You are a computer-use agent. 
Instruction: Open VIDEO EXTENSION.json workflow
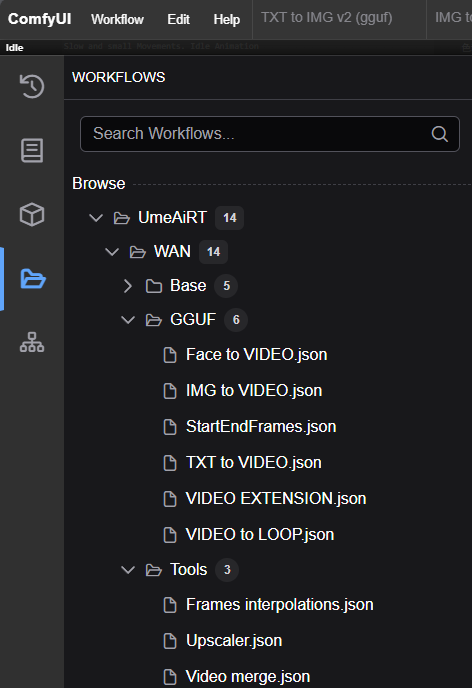coord(276,498)
